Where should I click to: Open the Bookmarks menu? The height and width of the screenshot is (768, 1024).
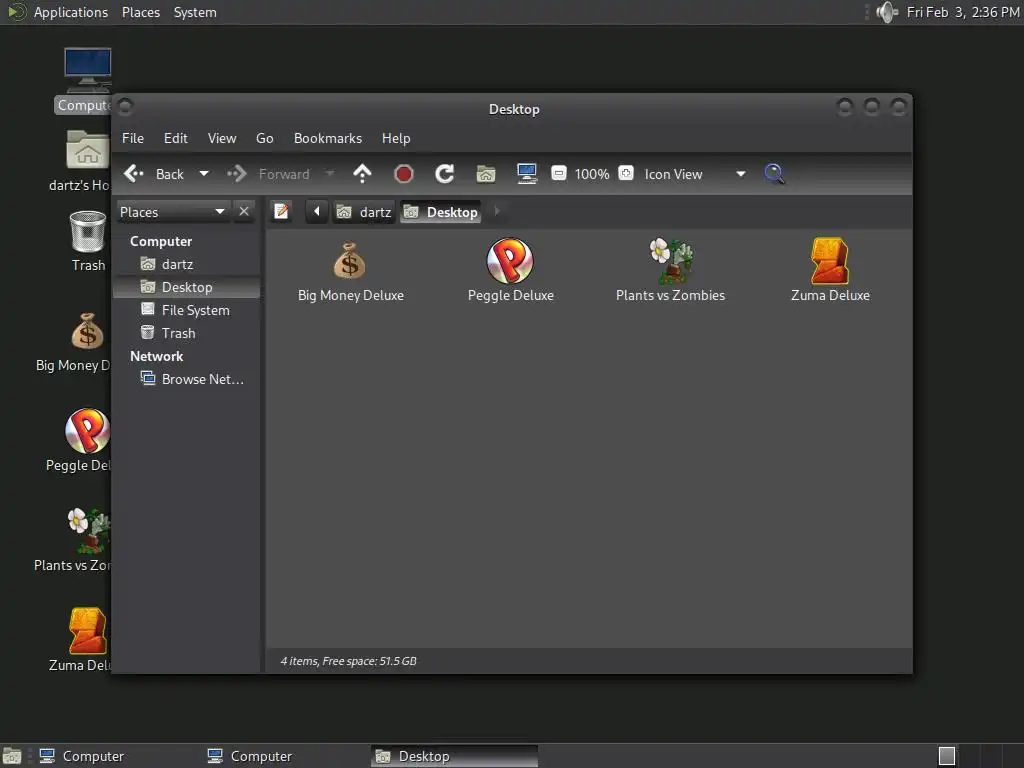pos(328,138)
